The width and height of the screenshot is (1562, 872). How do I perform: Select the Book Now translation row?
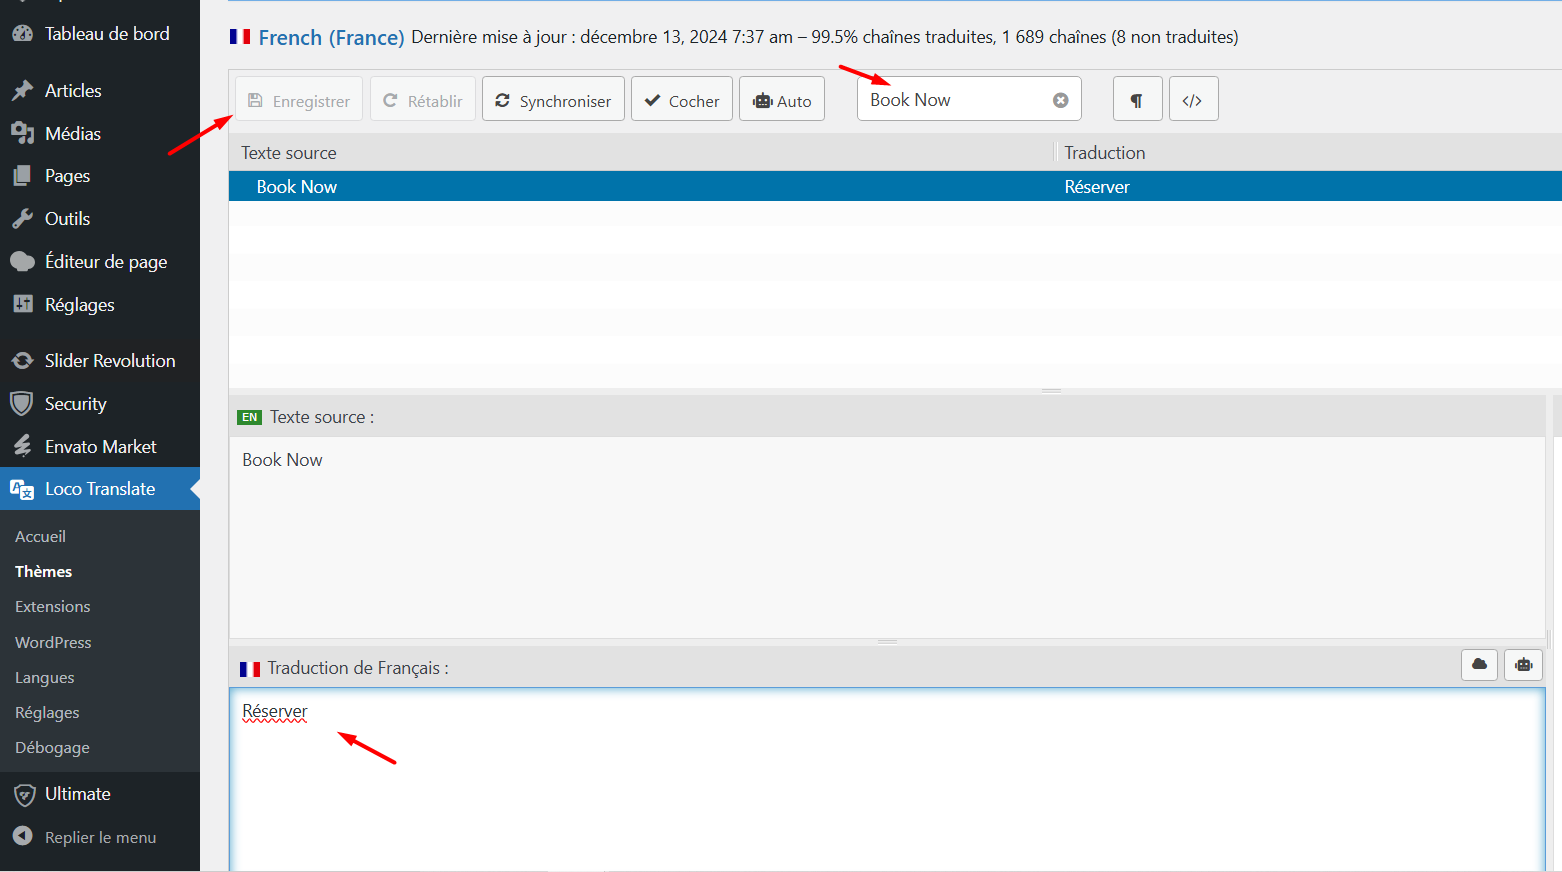point(640,187)
